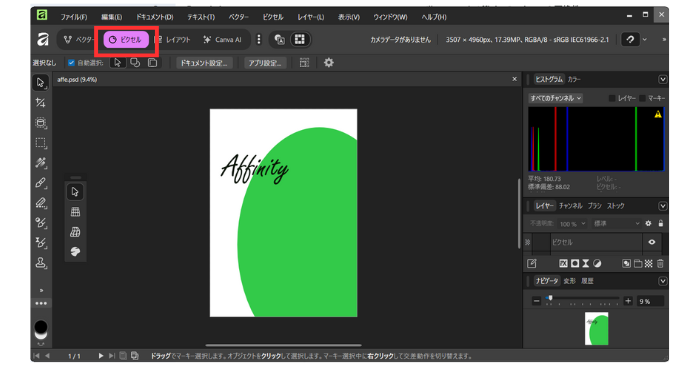
Task: Open the 標準 blend mode dropdown
Action: pyautogui.click(x=616, y=223)
